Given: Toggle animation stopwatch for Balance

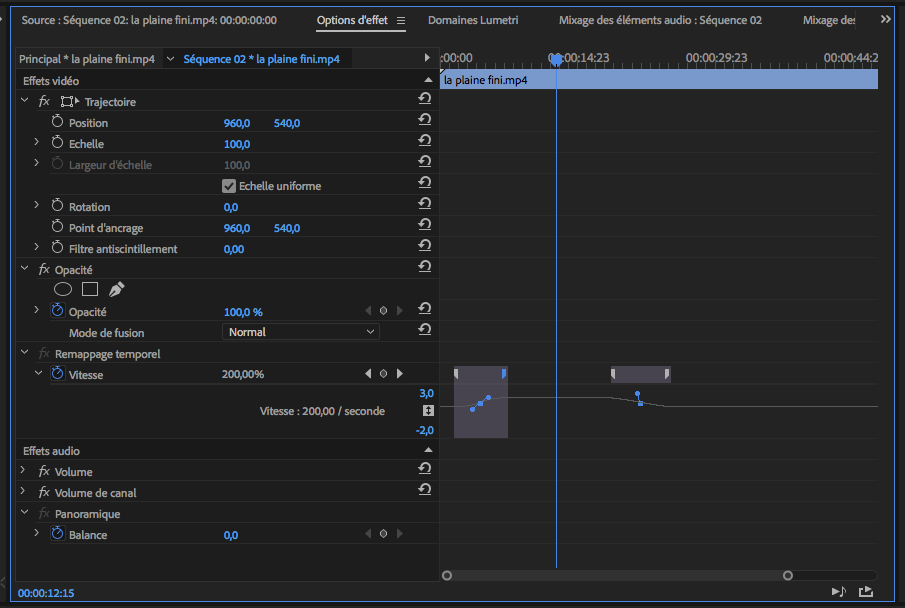Looking at the screenshot, I should pos(57,533).
